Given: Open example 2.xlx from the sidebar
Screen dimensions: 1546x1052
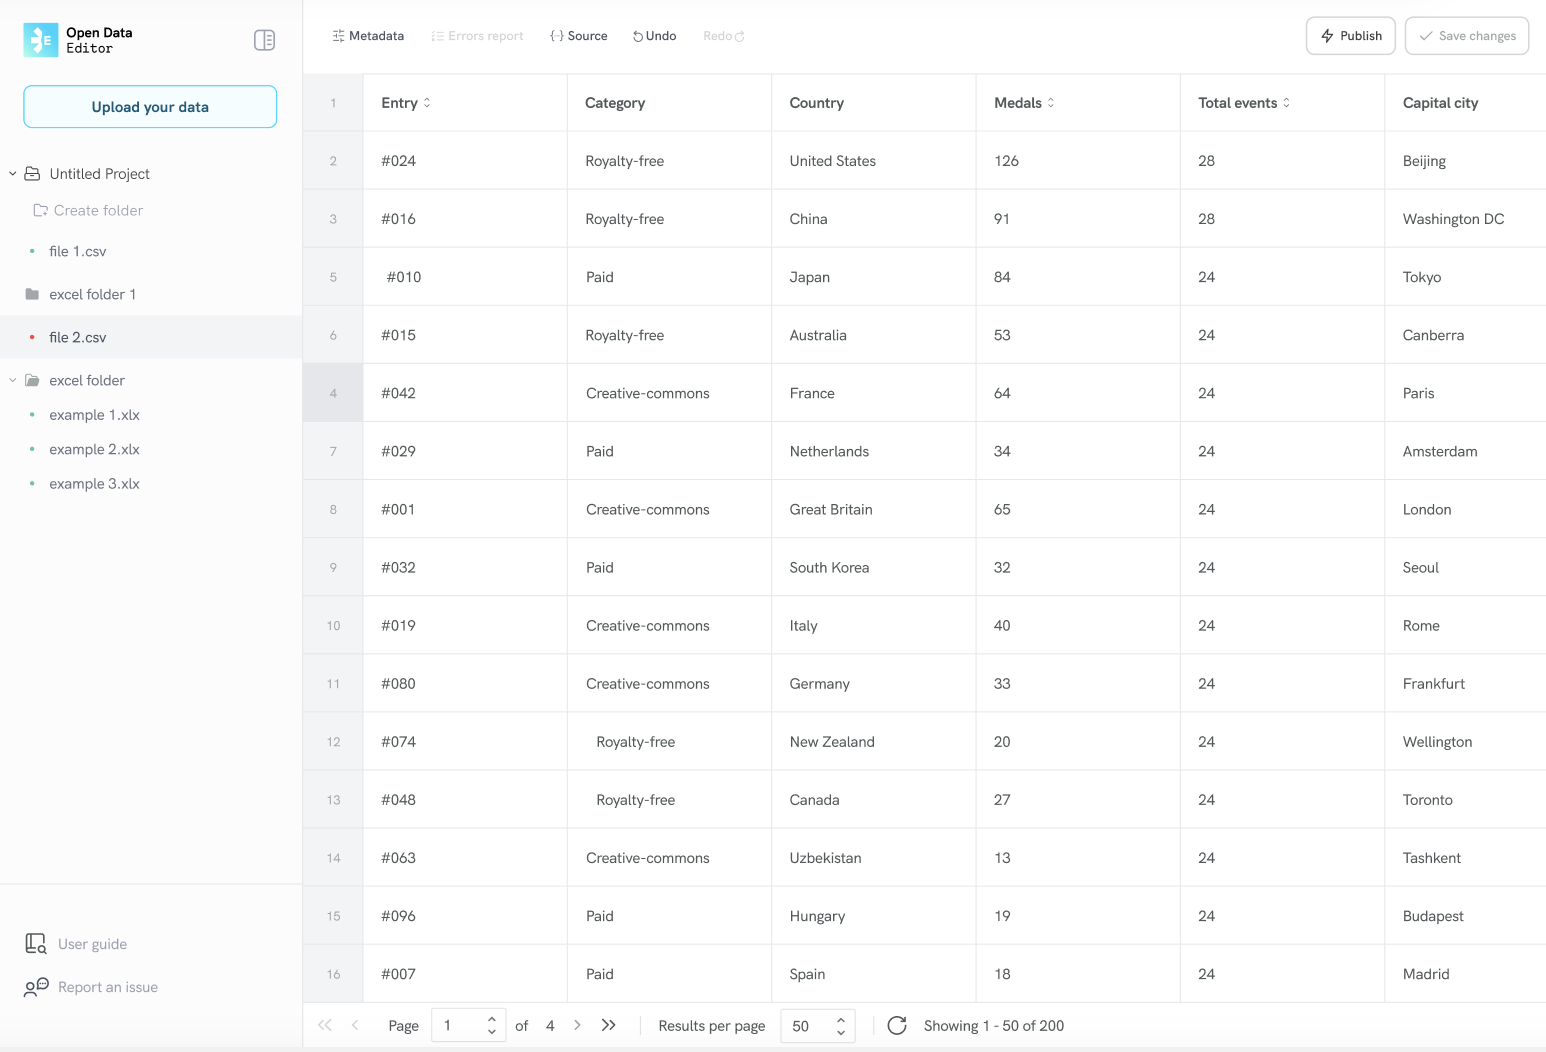Looking at the screenshot, I should (x=94, y=449).
